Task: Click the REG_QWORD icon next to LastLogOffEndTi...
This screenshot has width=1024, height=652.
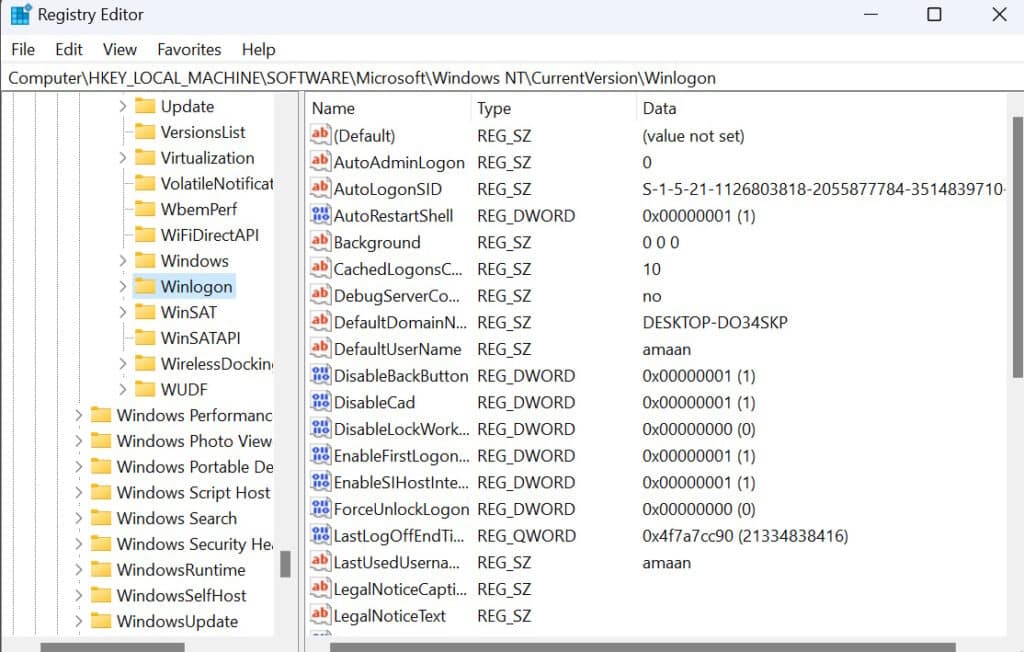Action: [320, 536]
